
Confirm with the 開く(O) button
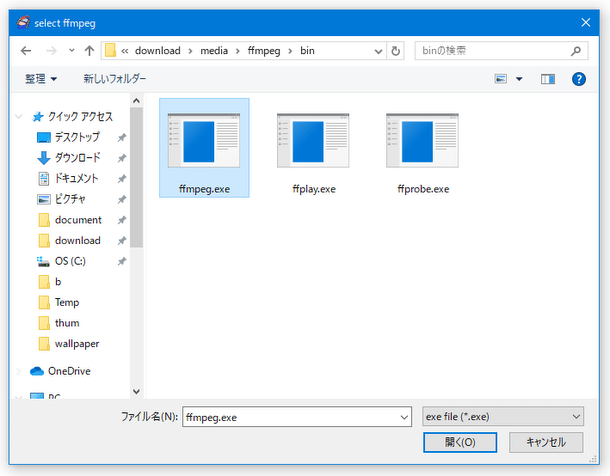pos(460,442)
